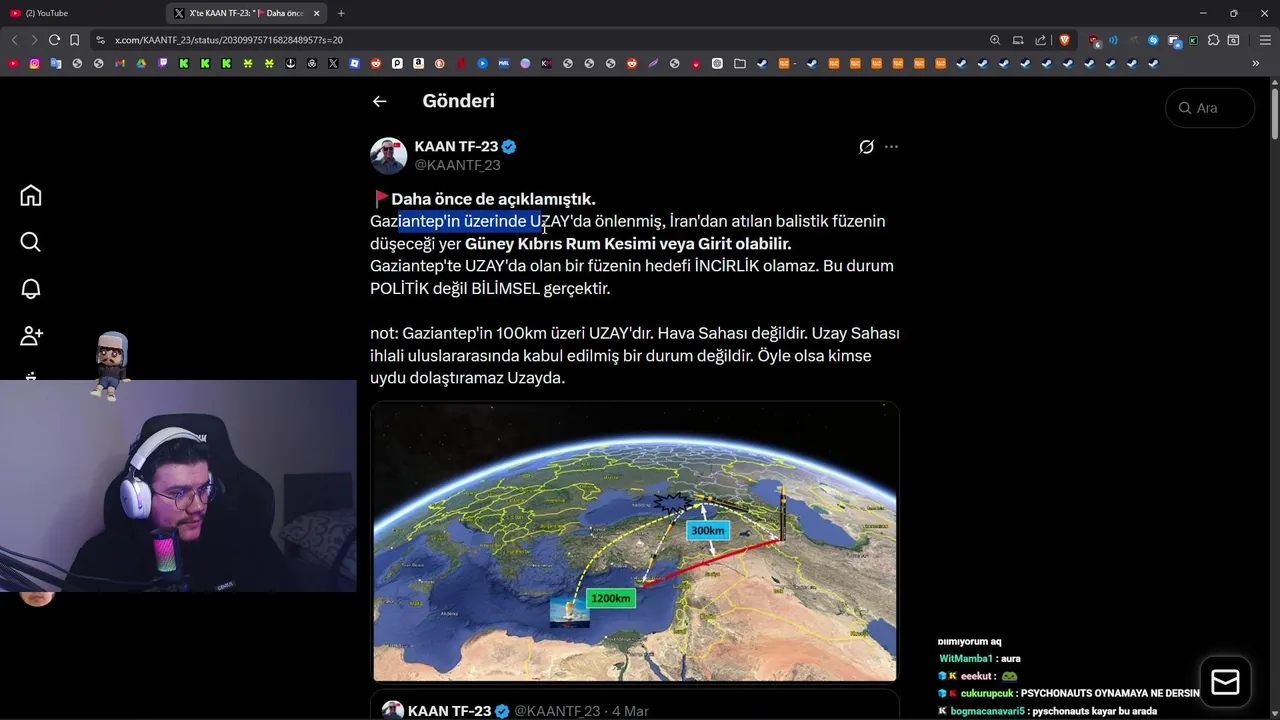Open the post's three-dot more menu
1280x720 pixels.
point(891,147)
